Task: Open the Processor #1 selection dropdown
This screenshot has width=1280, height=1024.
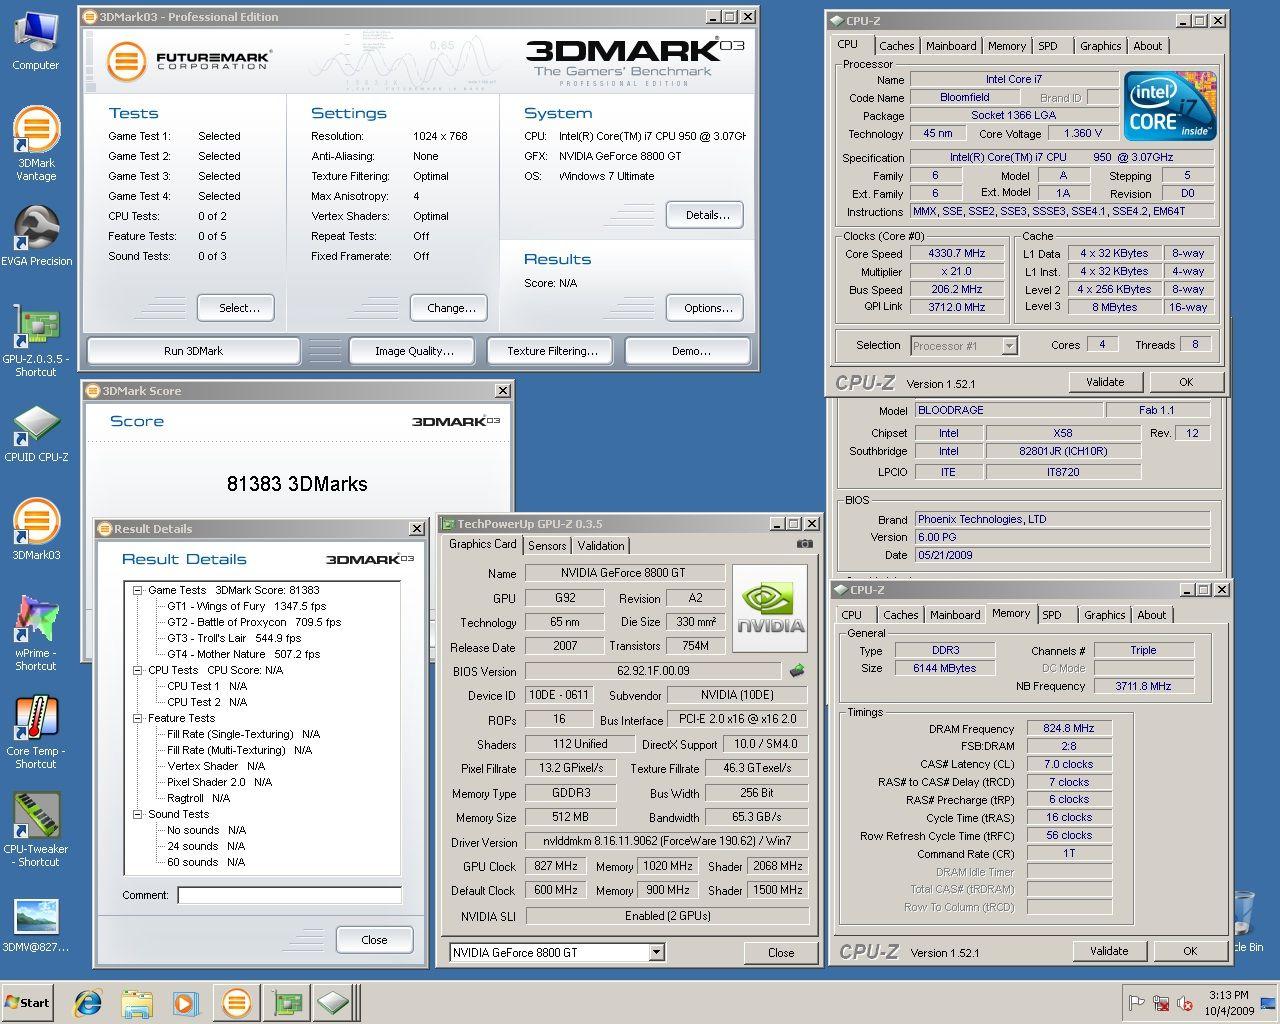Action: 1009,345
